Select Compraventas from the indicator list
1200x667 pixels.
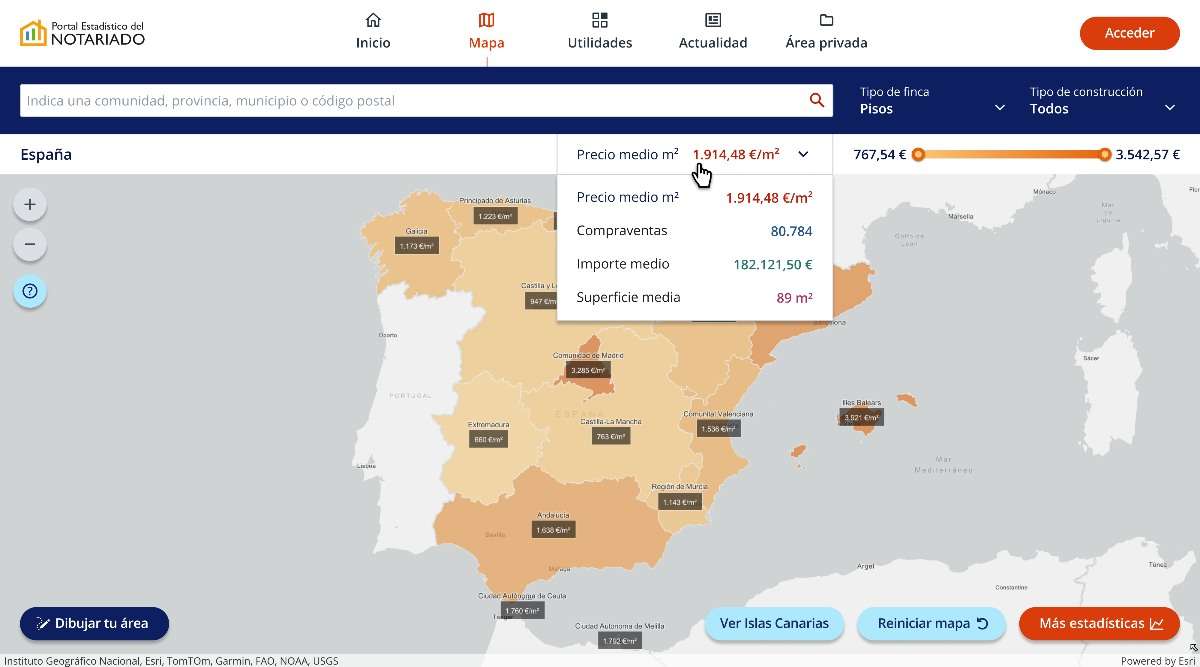694,231
